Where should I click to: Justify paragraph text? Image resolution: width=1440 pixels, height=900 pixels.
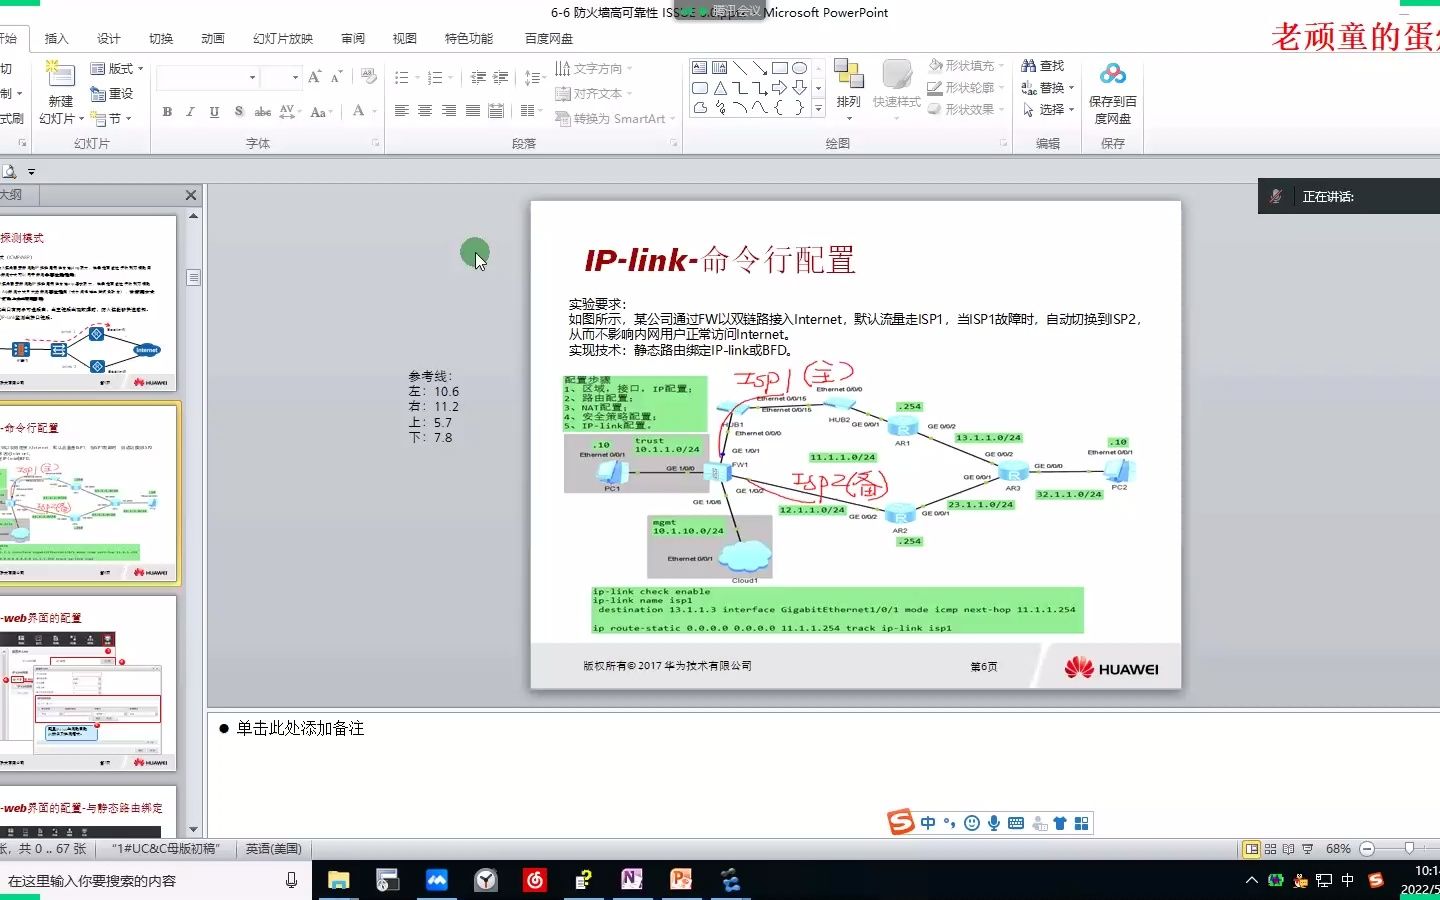[472, 111]
